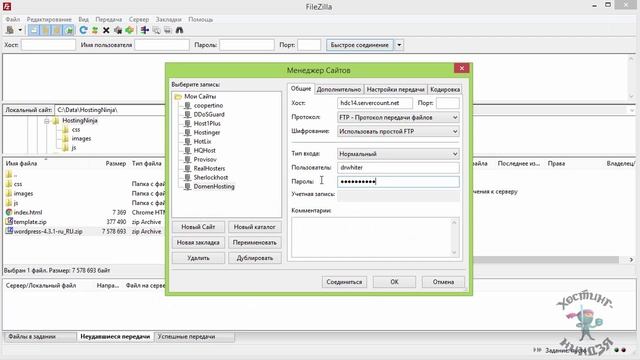The image size is (640, 360).
Task: Click the Новый каталог button
Action: [255, 227]
